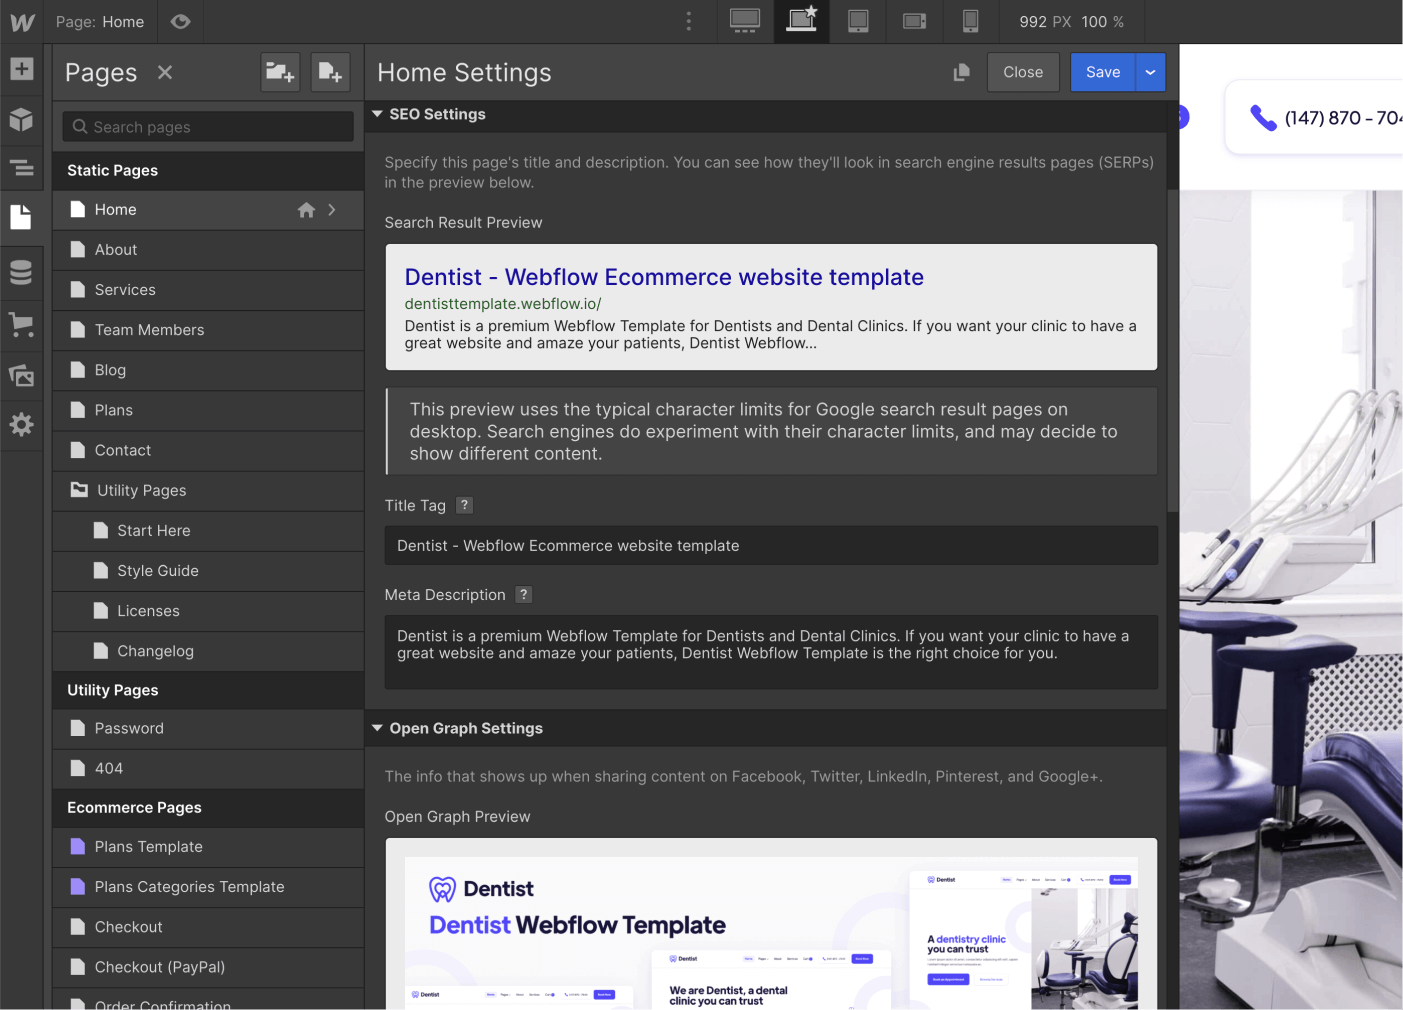Click inside the Title Tag field
Screen dimensions: 1403x1010
[770, 545]
